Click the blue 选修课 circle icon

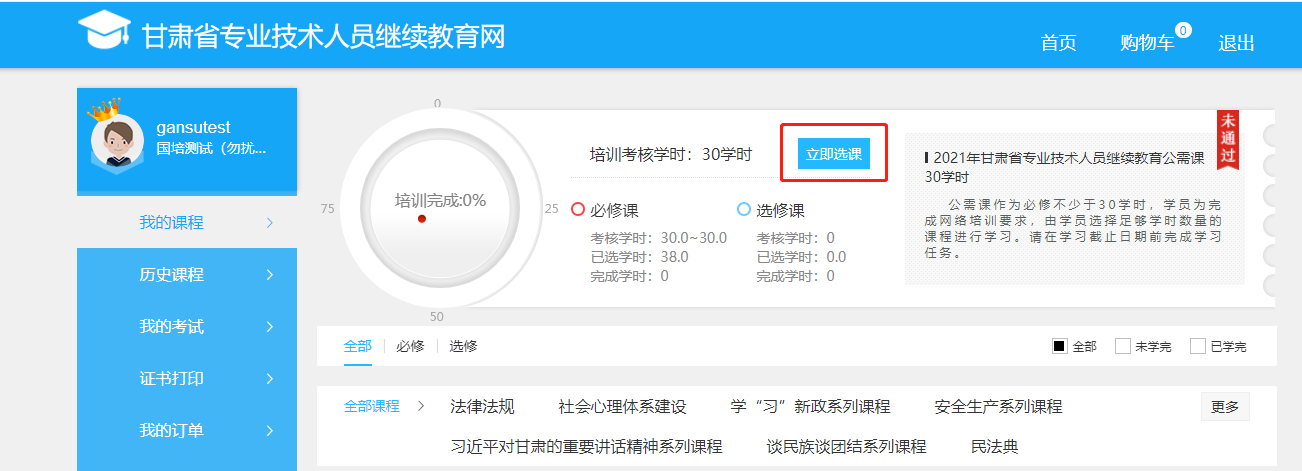pos(743,210)
